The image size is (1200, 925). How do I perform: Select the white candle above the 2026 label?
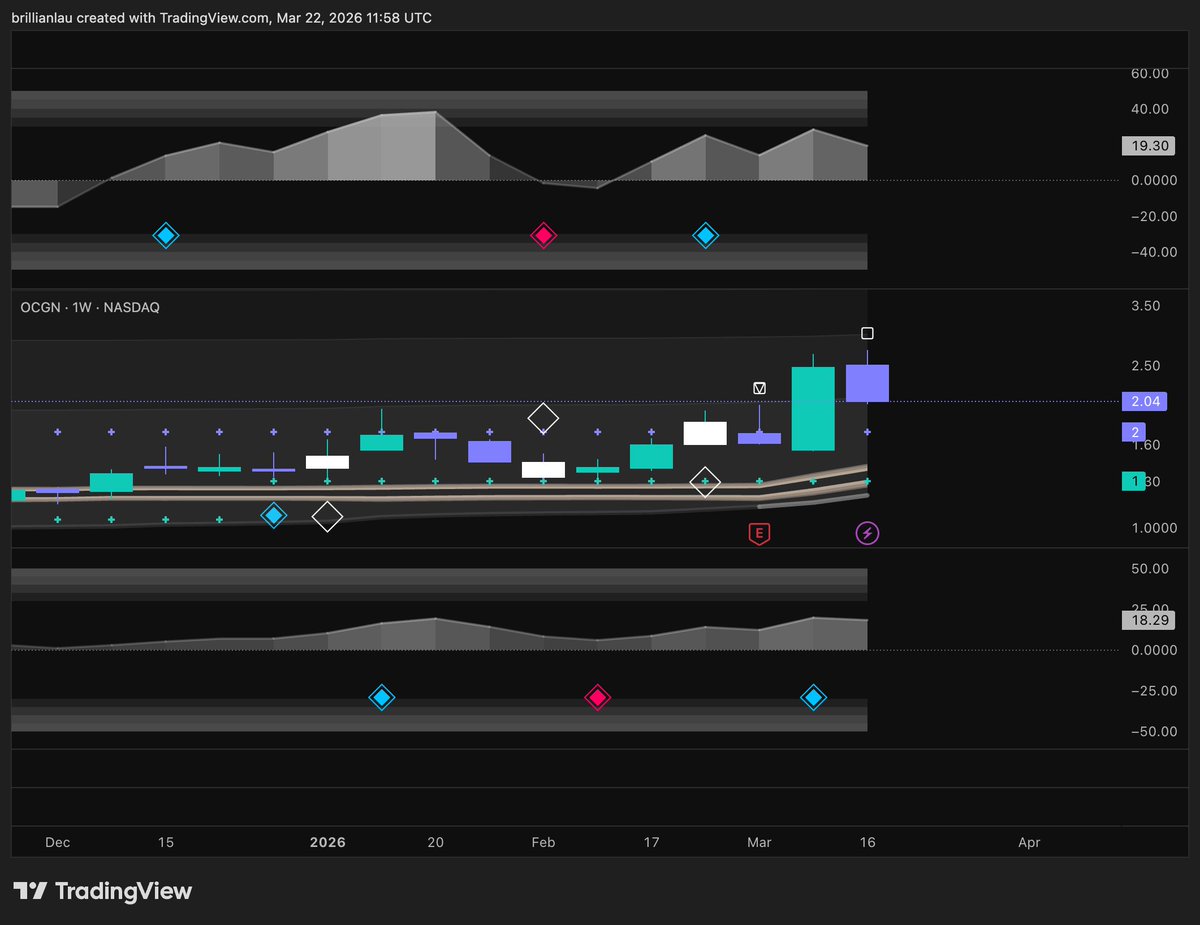pyautogui.click(x=327, y=462)
